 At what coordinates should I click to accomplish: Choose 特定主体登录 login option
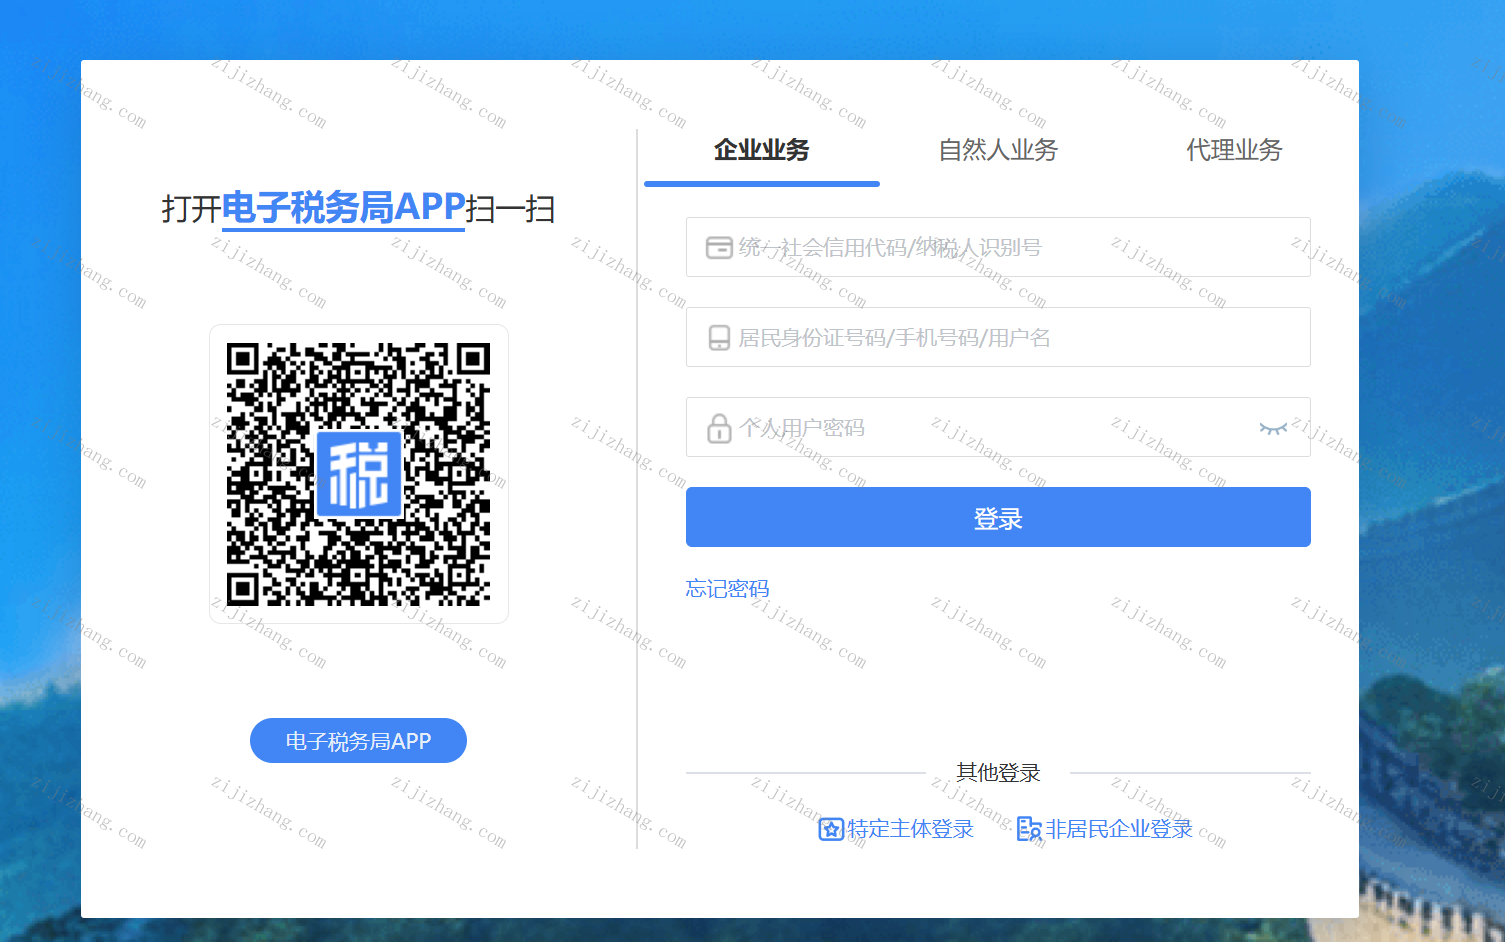pyautogui.click(x=896, y=829)
